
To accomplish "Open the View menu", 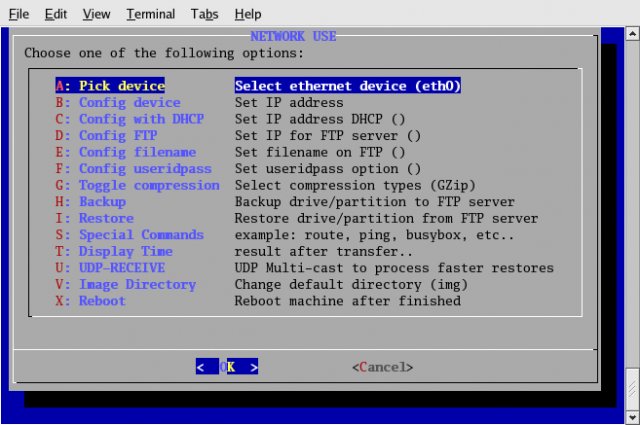I will (x=97, y=14).
